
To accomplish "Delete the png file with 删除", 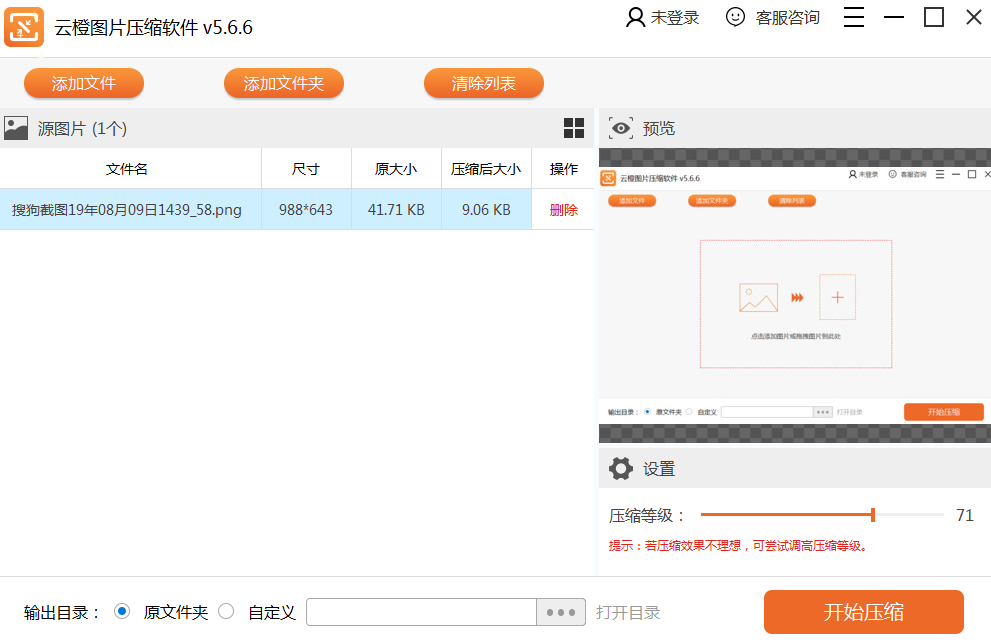I will [563, 210].
